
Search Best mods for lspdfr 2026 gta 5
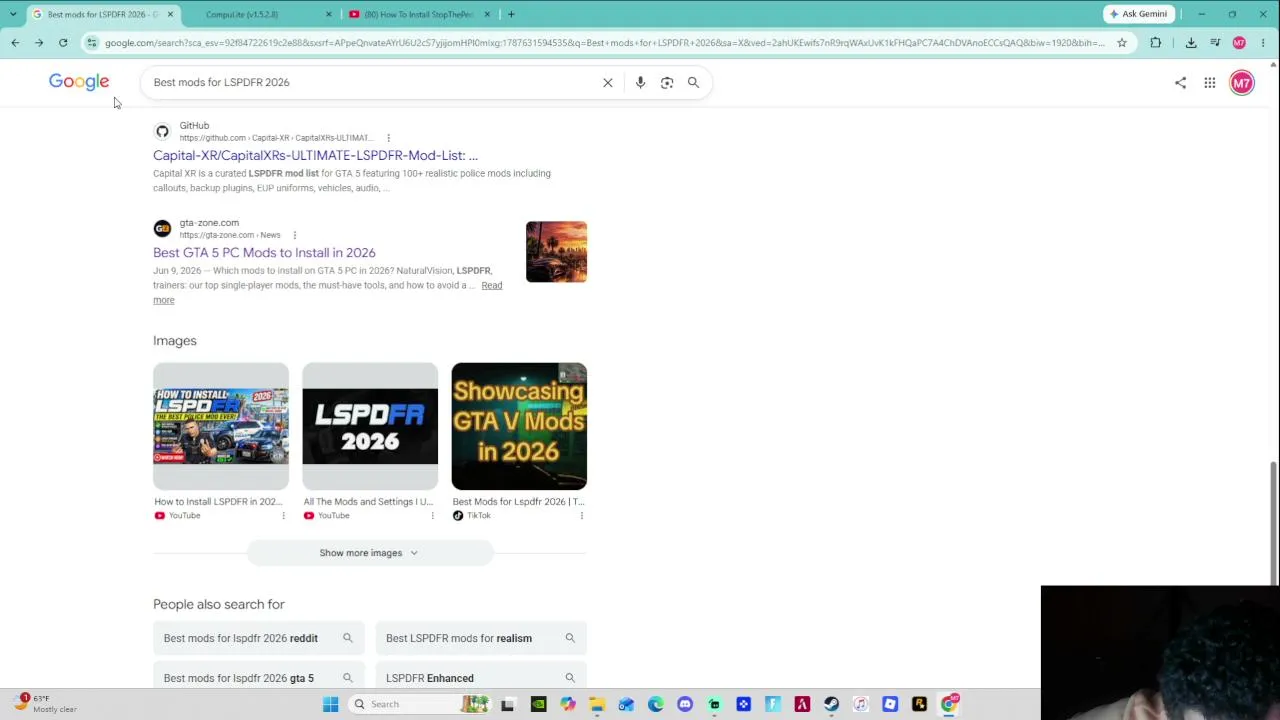pyautogui.click(x=258, y=678)
